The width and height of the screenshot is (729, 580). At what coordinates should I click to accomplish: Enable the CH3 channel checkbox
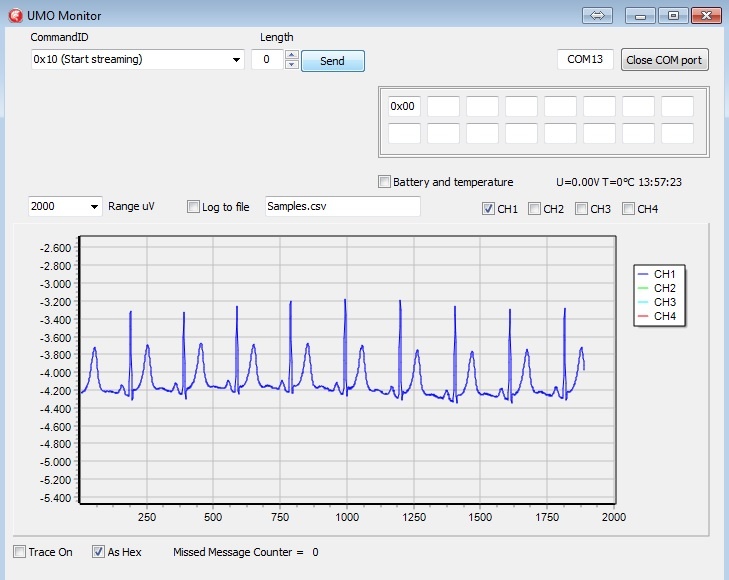[581, 209]
